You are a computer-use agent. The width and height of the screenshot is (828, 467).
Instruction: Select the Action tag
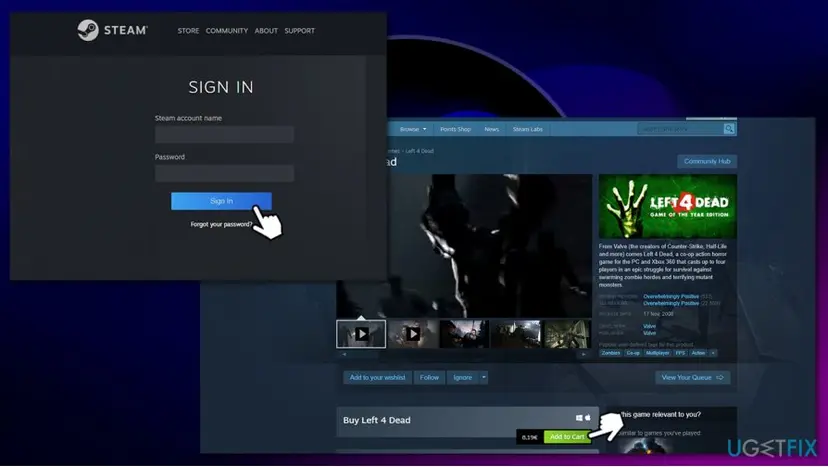tap(698, 353)
